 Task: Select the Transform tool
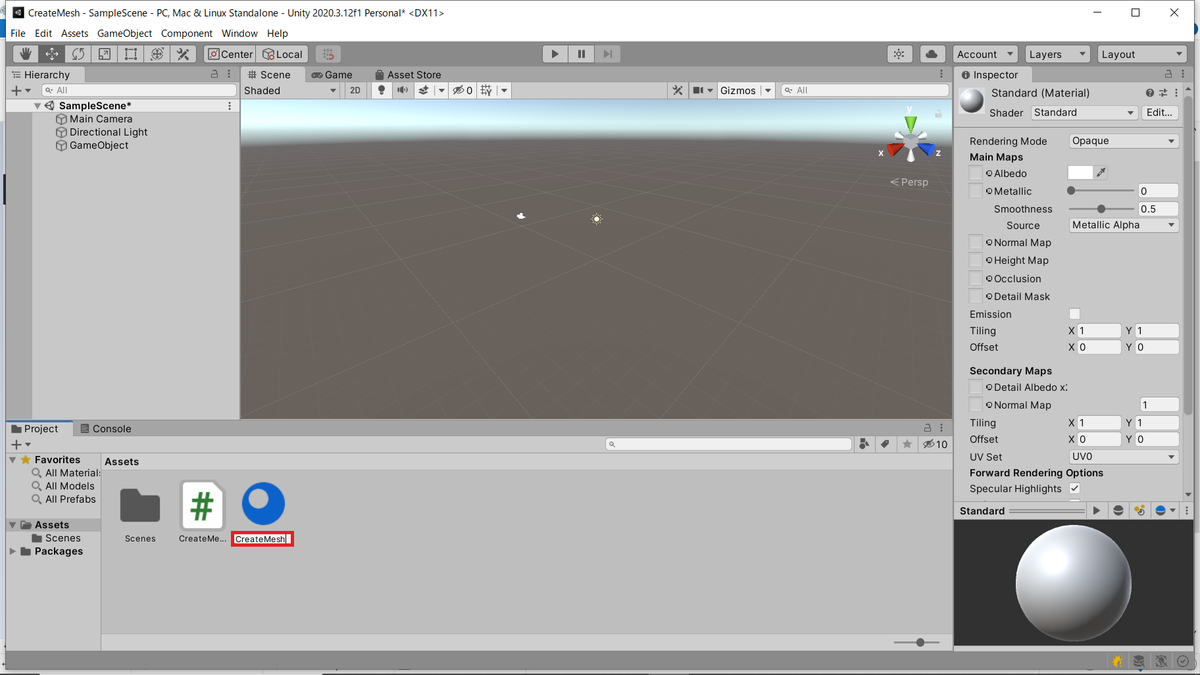pyautogui.click(x=156, y=54)
